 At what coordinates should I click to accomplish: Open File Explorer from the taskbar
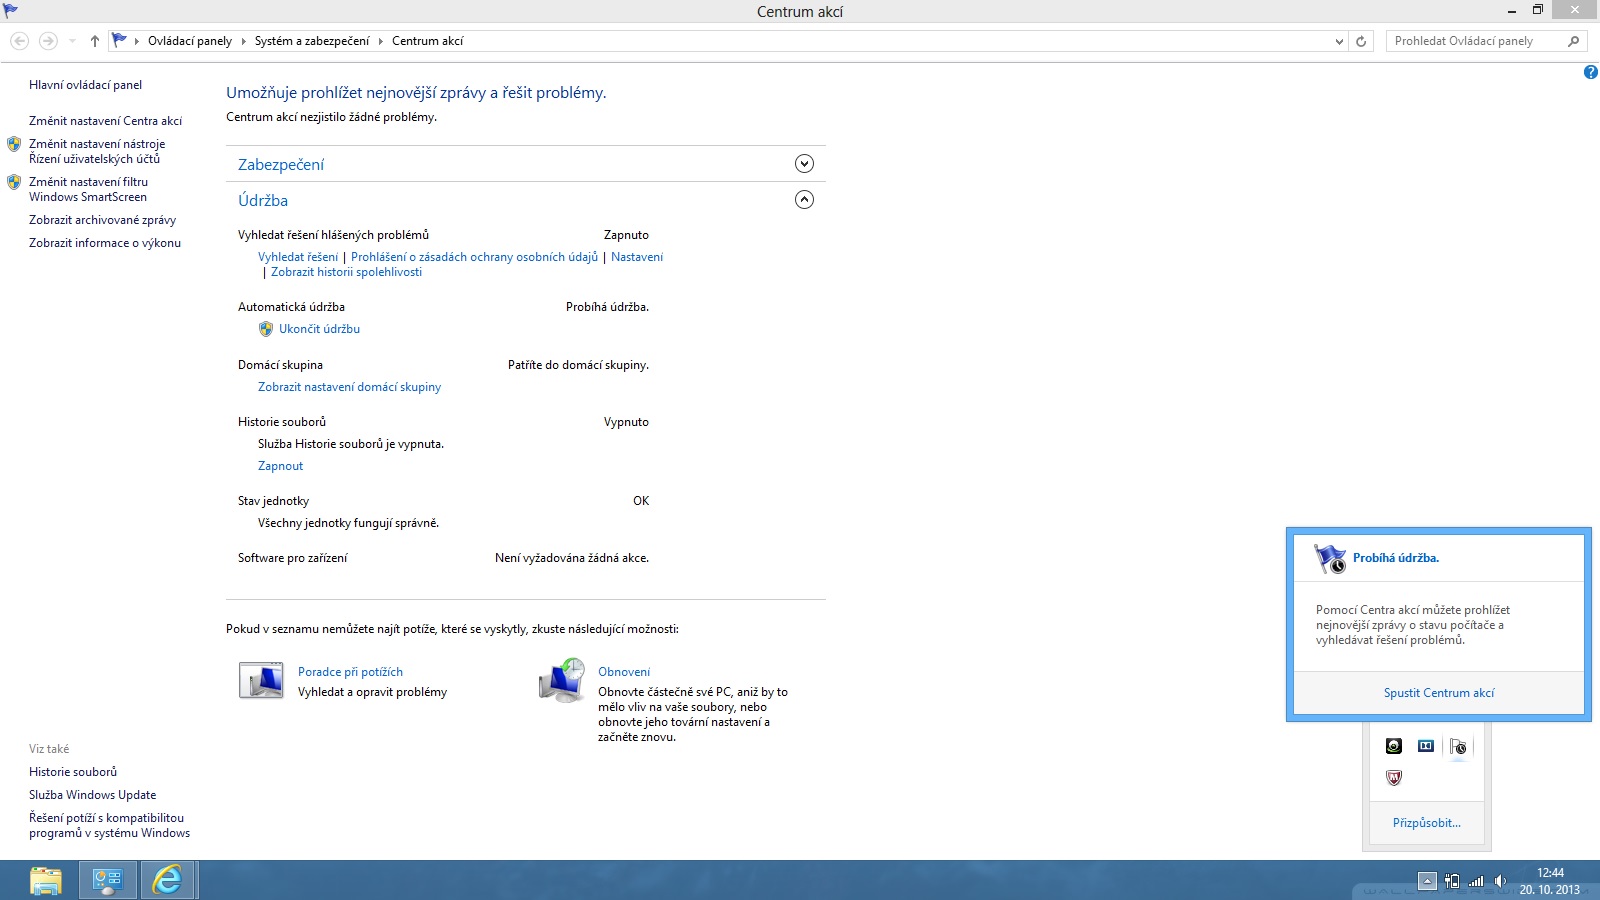tap(46, 880)
